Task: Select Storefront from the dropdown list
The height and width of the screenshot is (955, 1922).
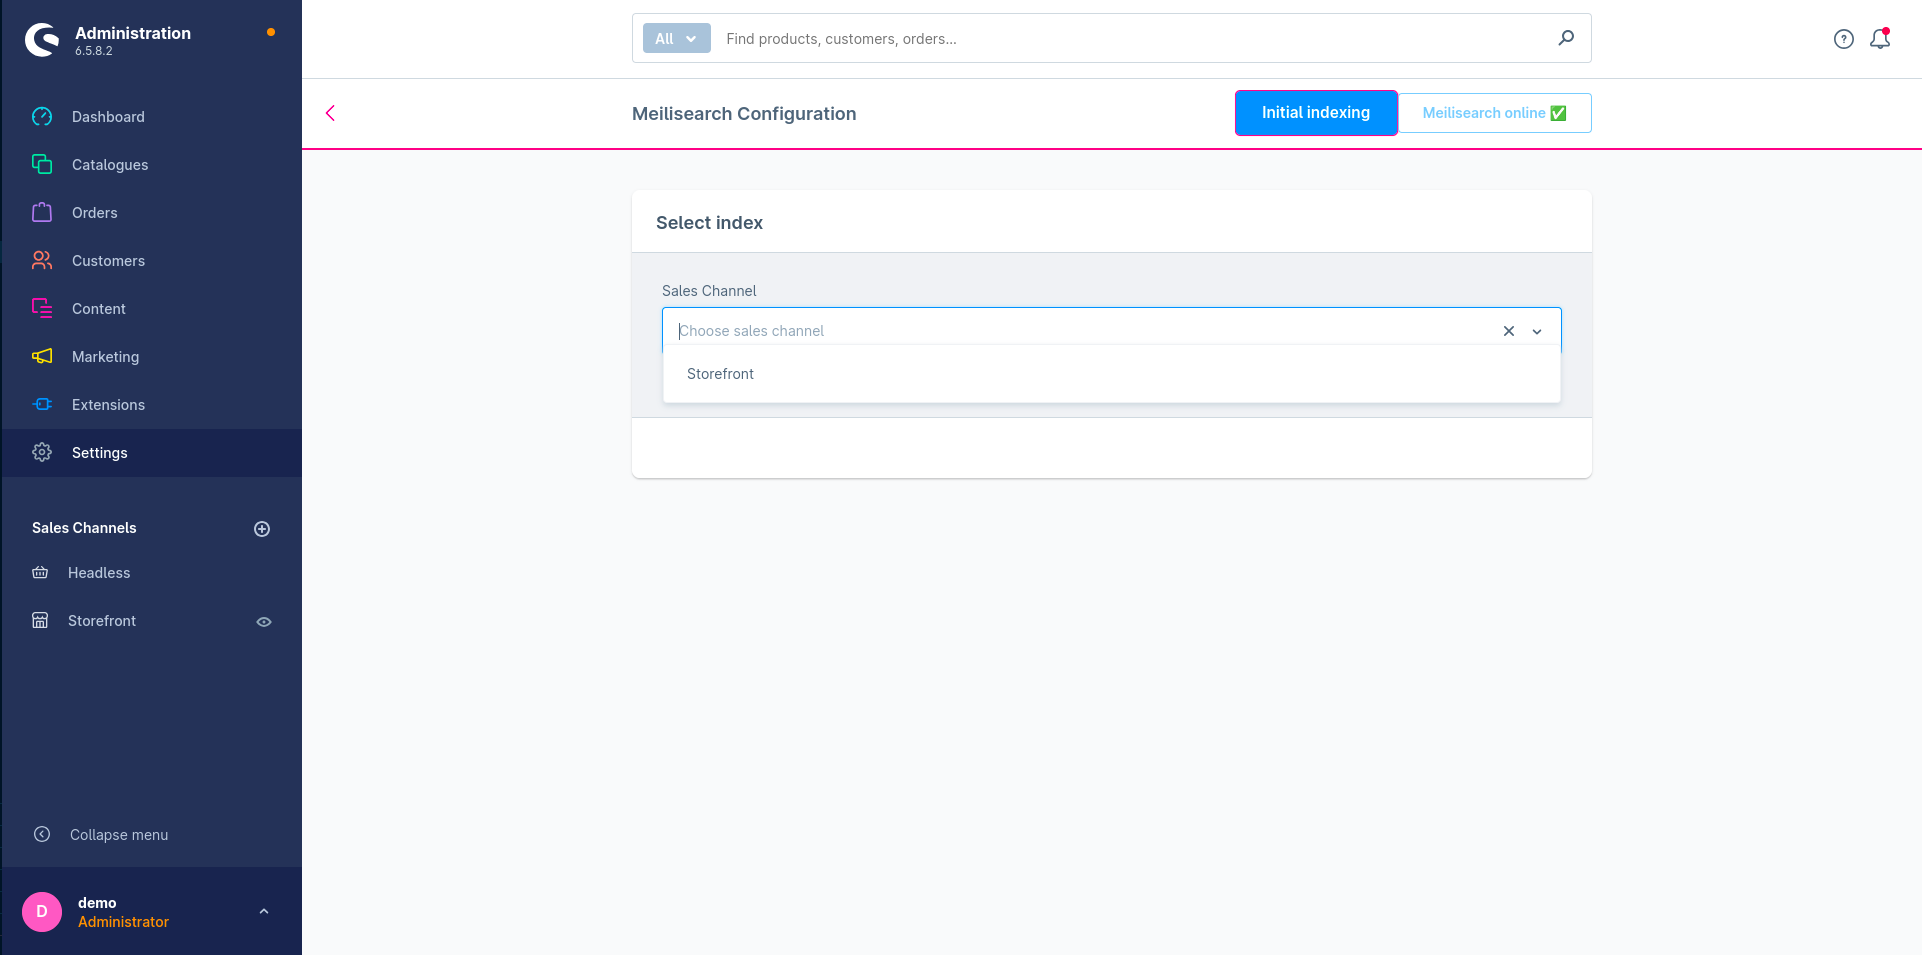Action: tap(1111, 374)
